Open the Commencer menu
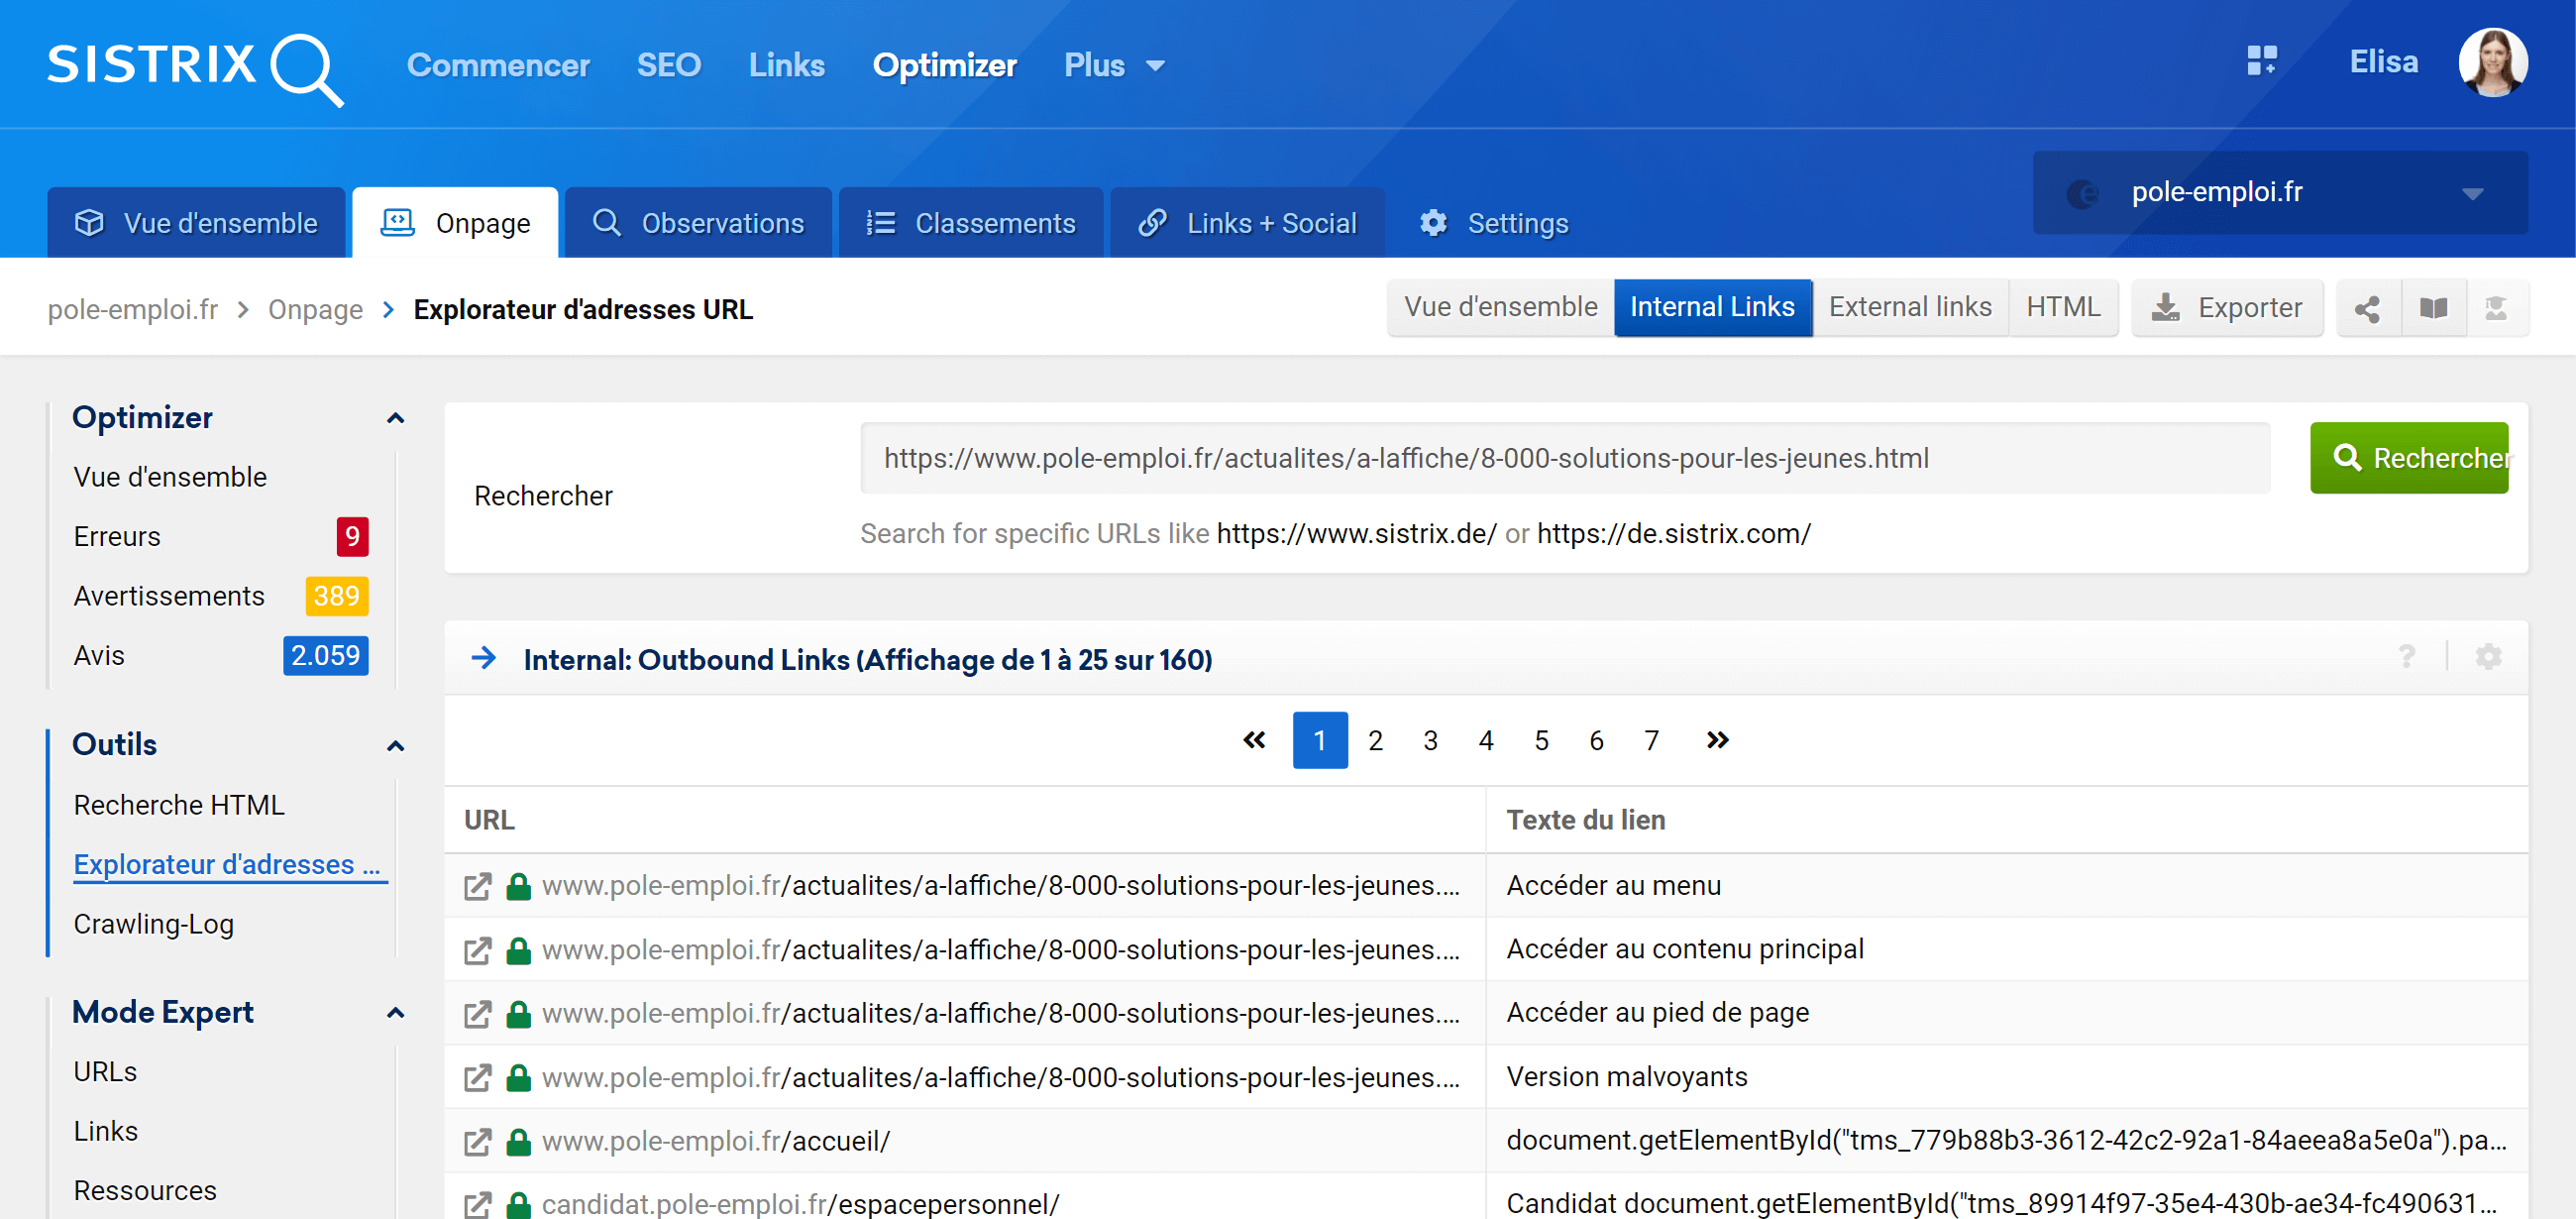 [498, 65]
